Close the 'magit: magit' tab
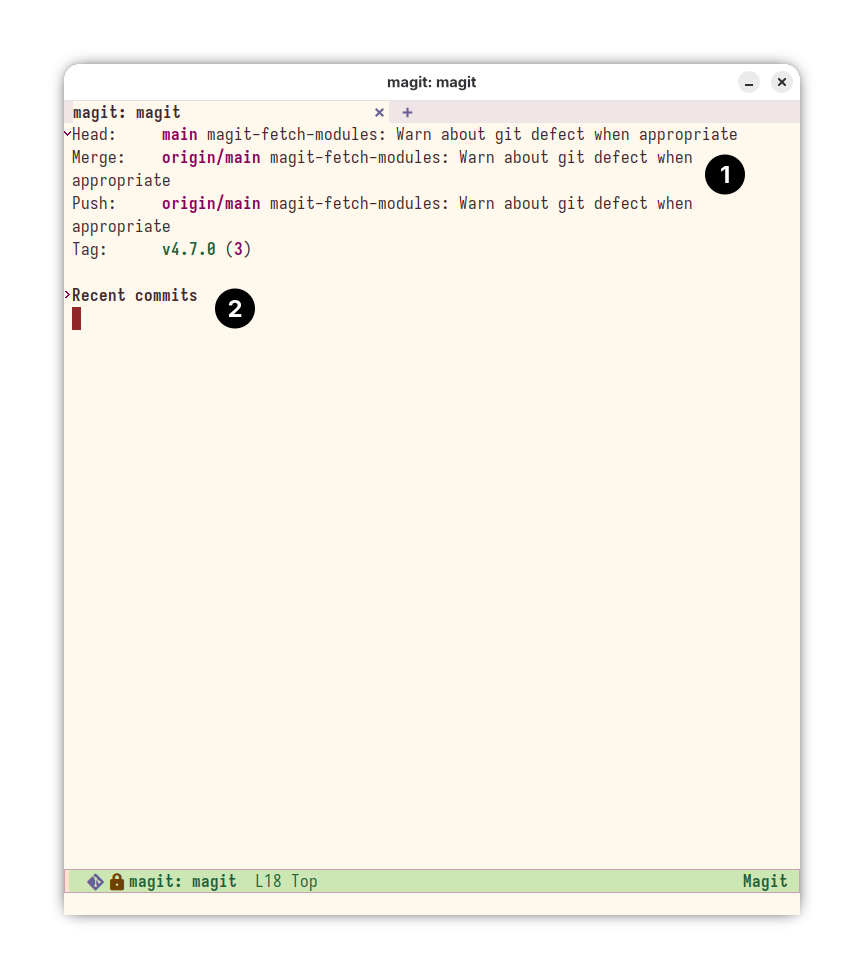 [379, 112]
